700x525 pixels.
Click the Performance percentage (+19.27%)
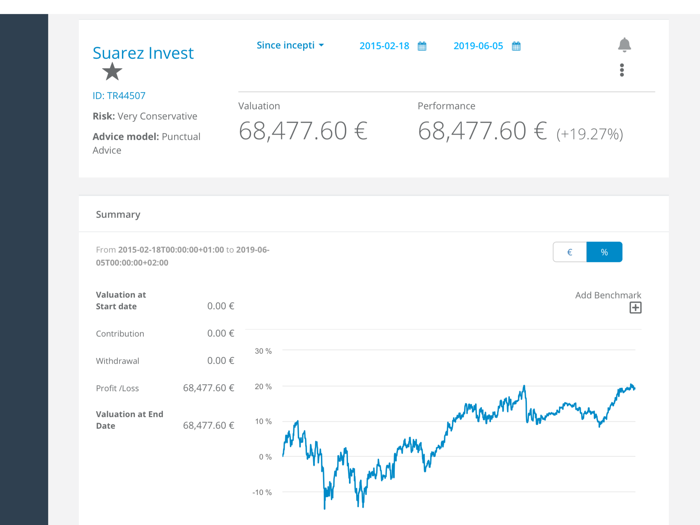click(590, 133)
